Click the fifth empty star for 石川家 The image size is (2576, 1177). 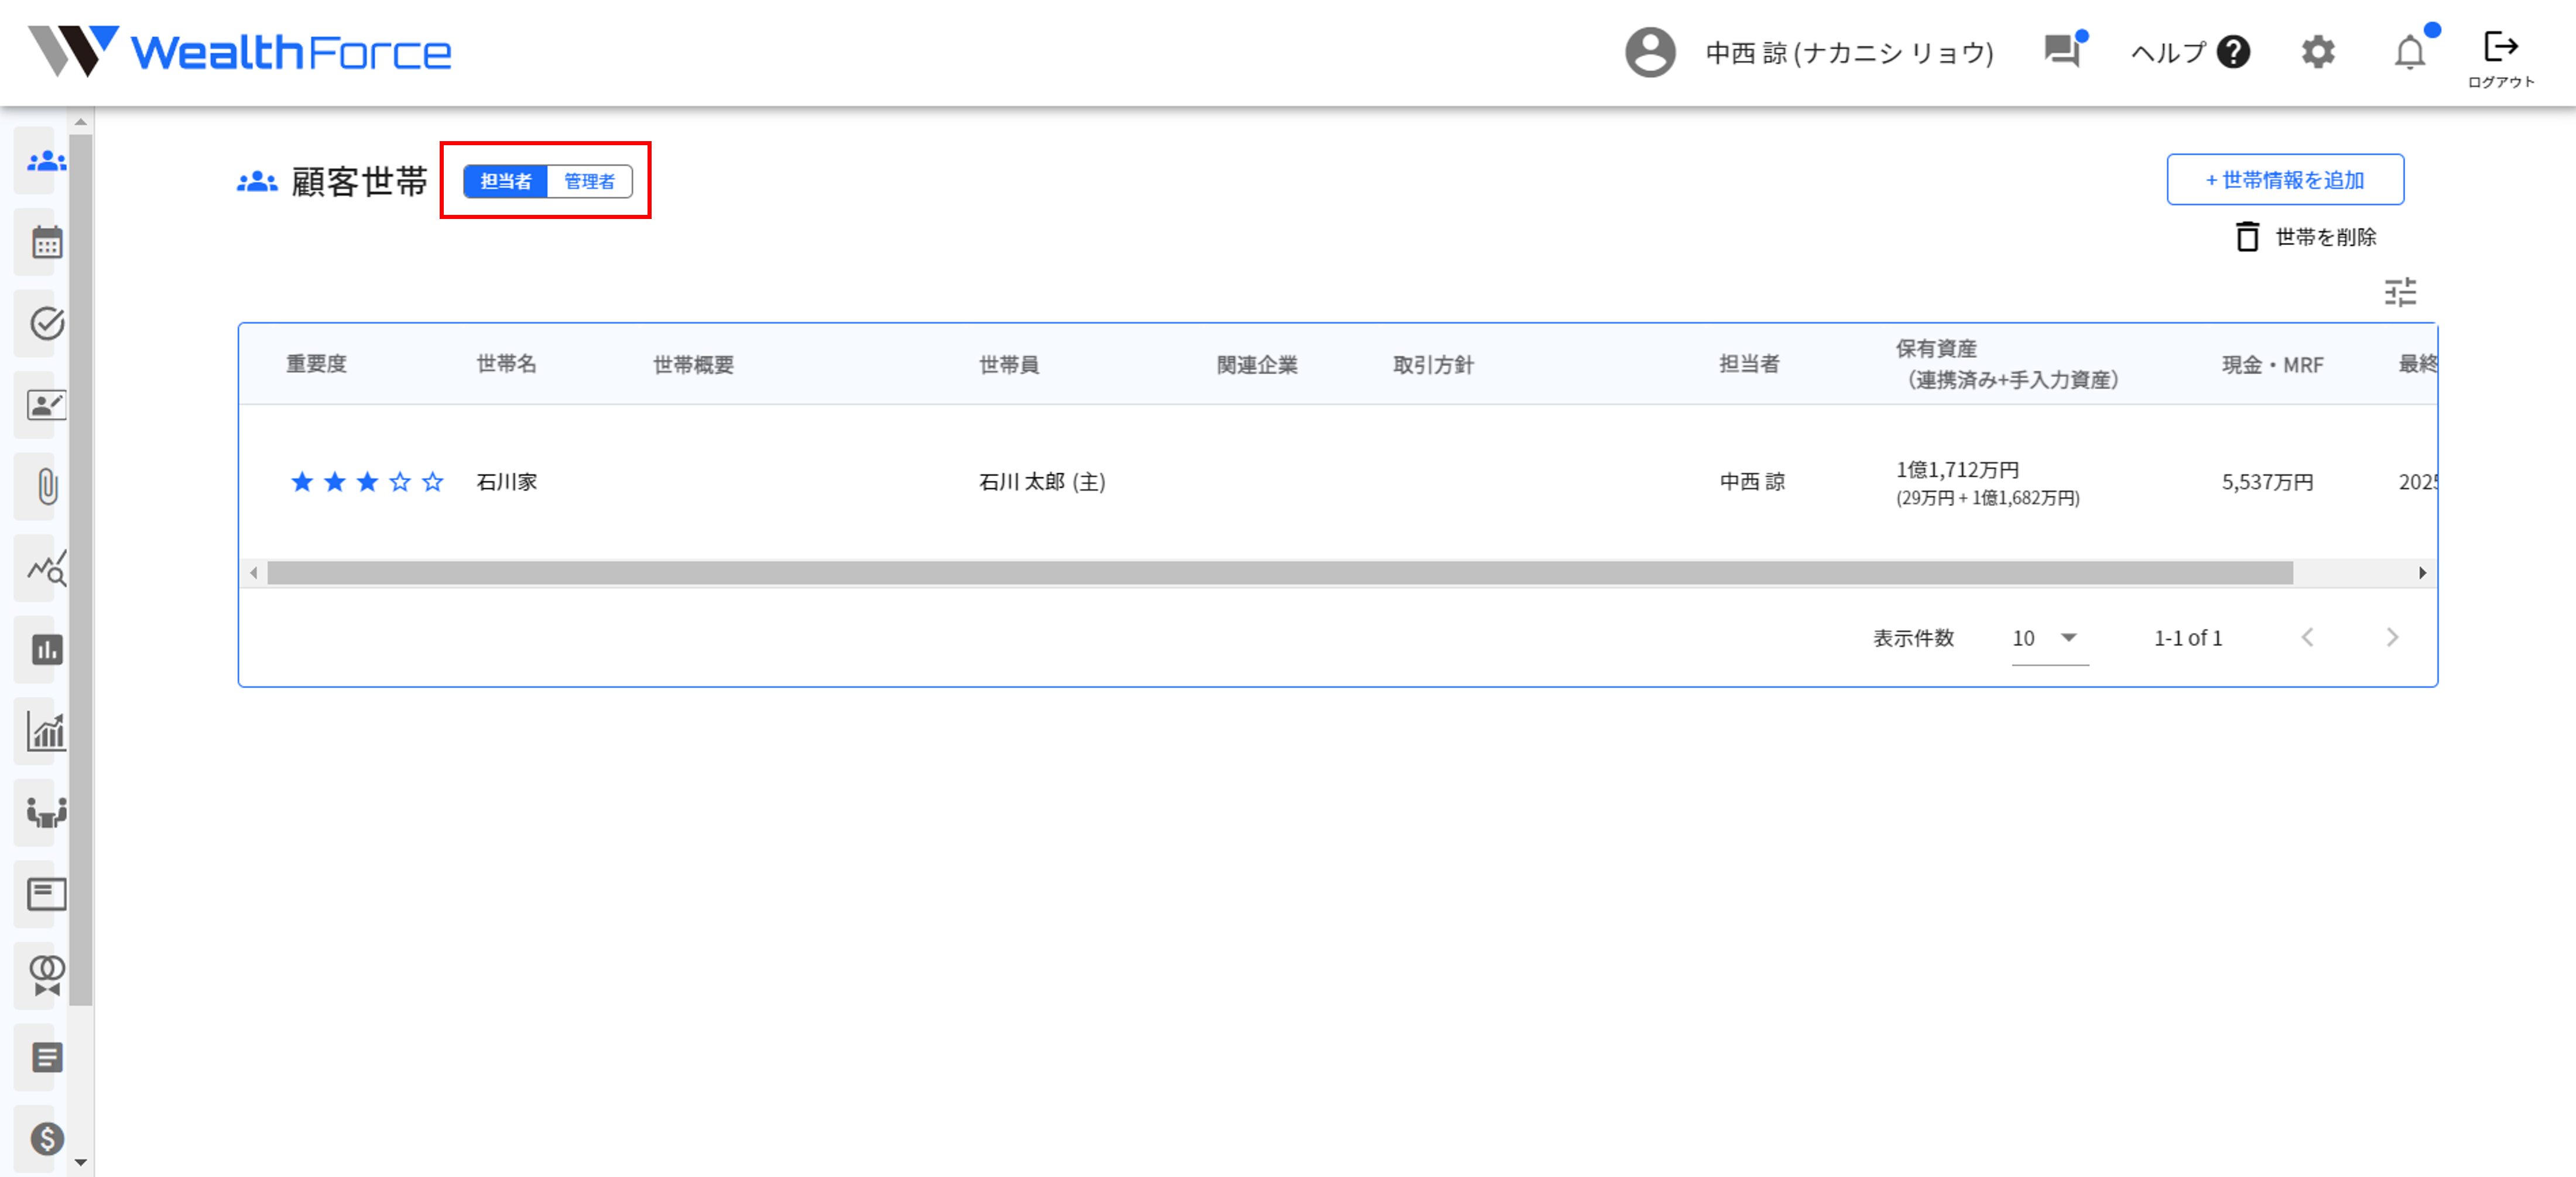click(x=432, y=482)
